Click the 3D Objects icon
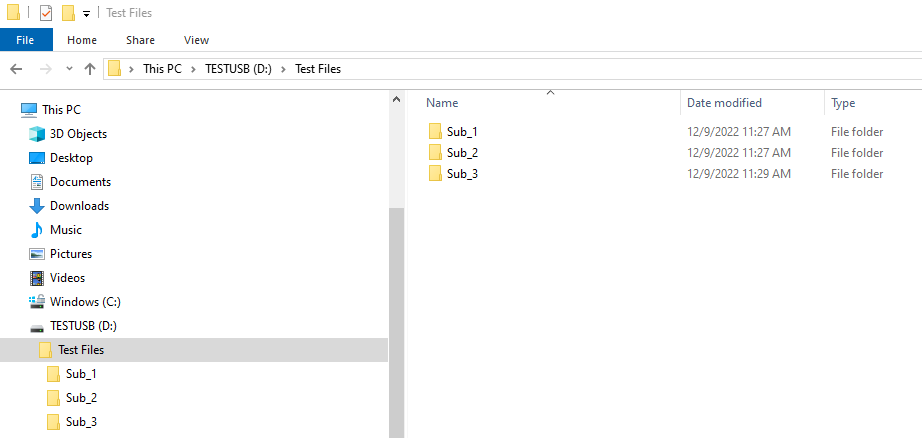Screen dimensions: 922x438 tap(37, 134)
